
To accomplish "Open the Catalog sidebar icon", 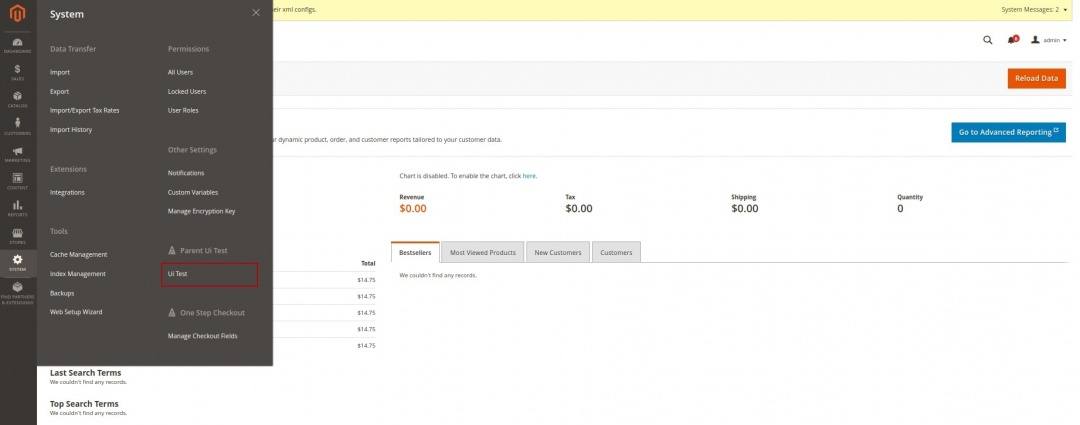I will [x=17, y=100].
